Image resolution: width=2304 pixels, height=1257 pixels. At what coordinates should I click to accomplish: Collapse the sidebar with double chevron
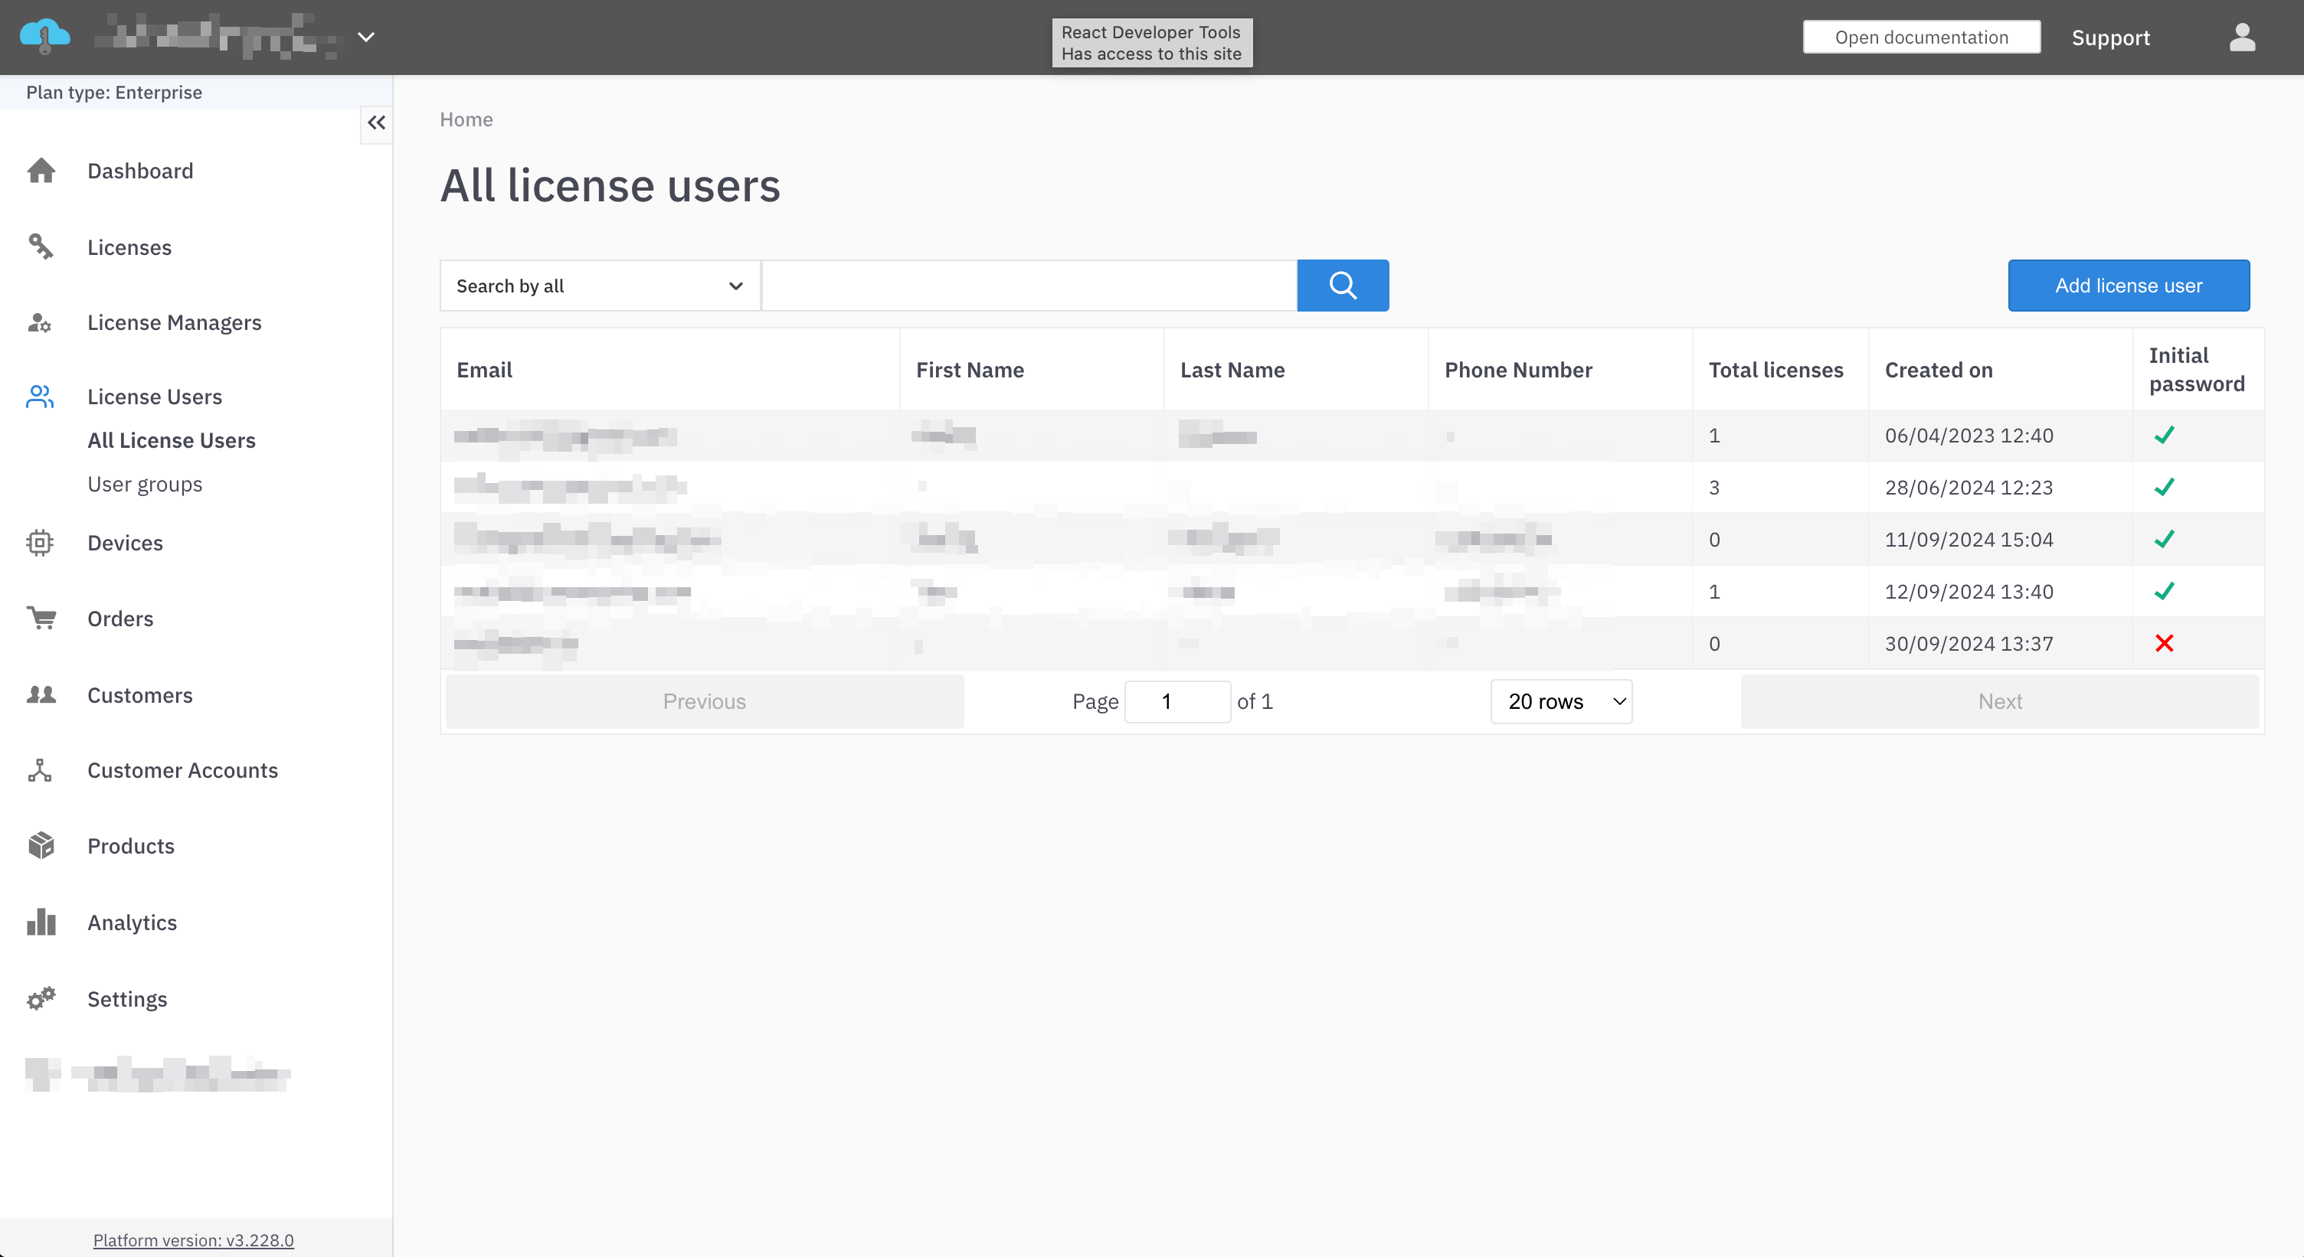pos(376,123)
